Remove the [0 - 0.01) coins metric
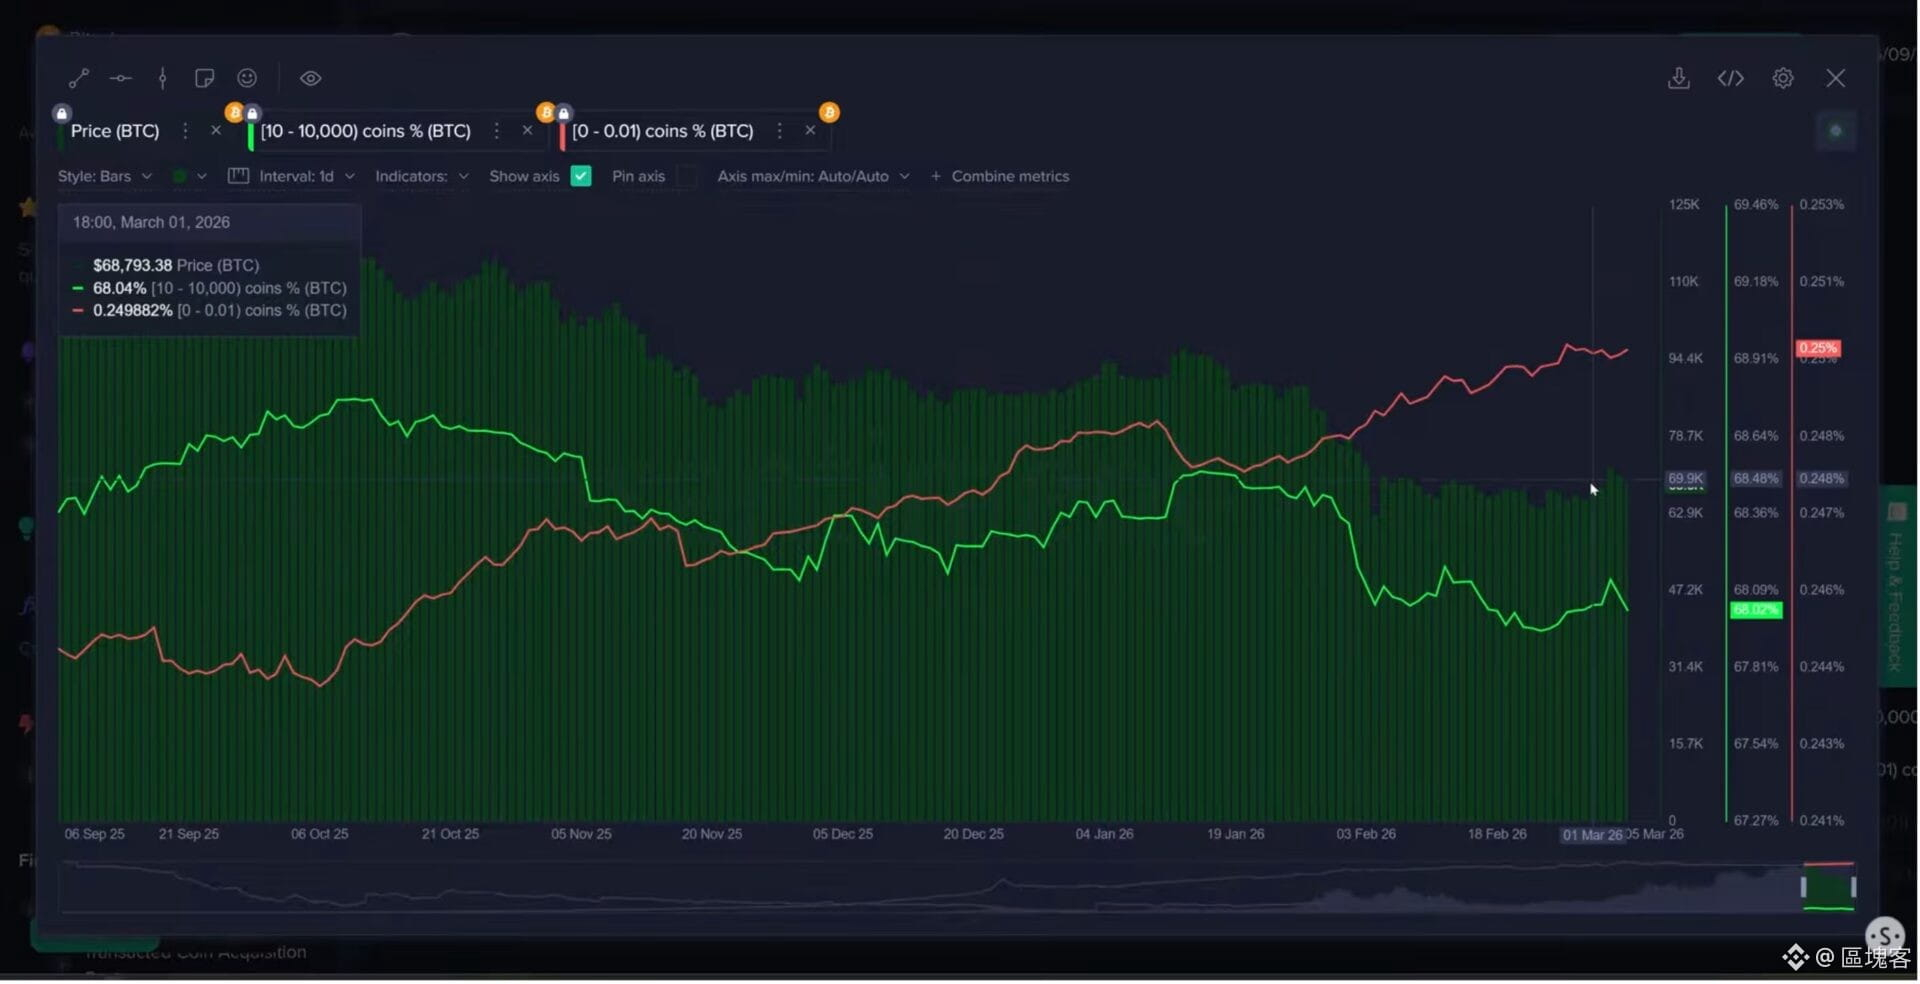 (x=810, y=131)
